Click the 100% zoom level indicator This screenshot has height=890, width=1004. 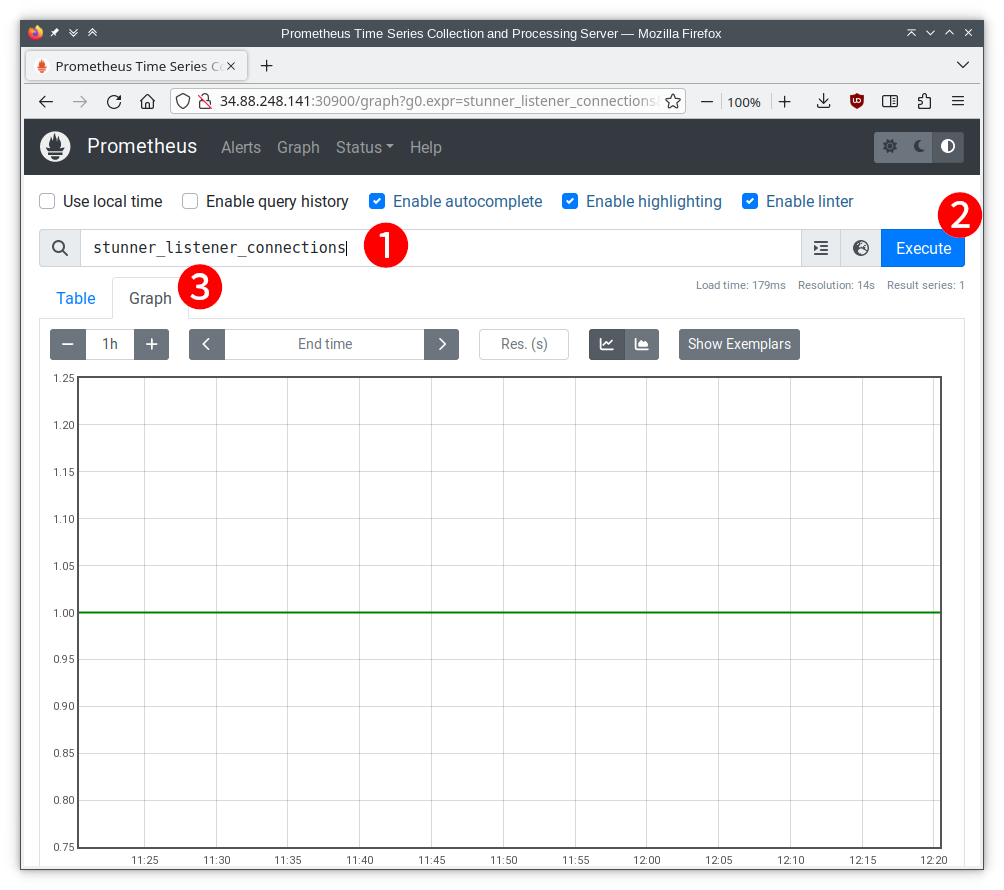pyautogui.click(x=744, y=102)
